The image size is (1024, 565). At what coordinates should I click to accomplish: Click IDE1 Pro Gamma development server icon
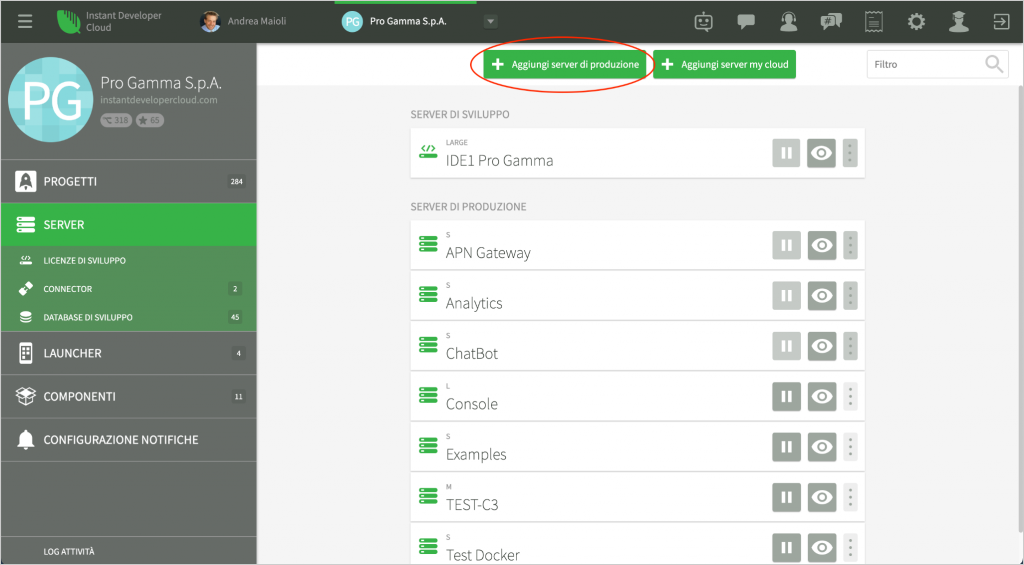pos(428,152)
